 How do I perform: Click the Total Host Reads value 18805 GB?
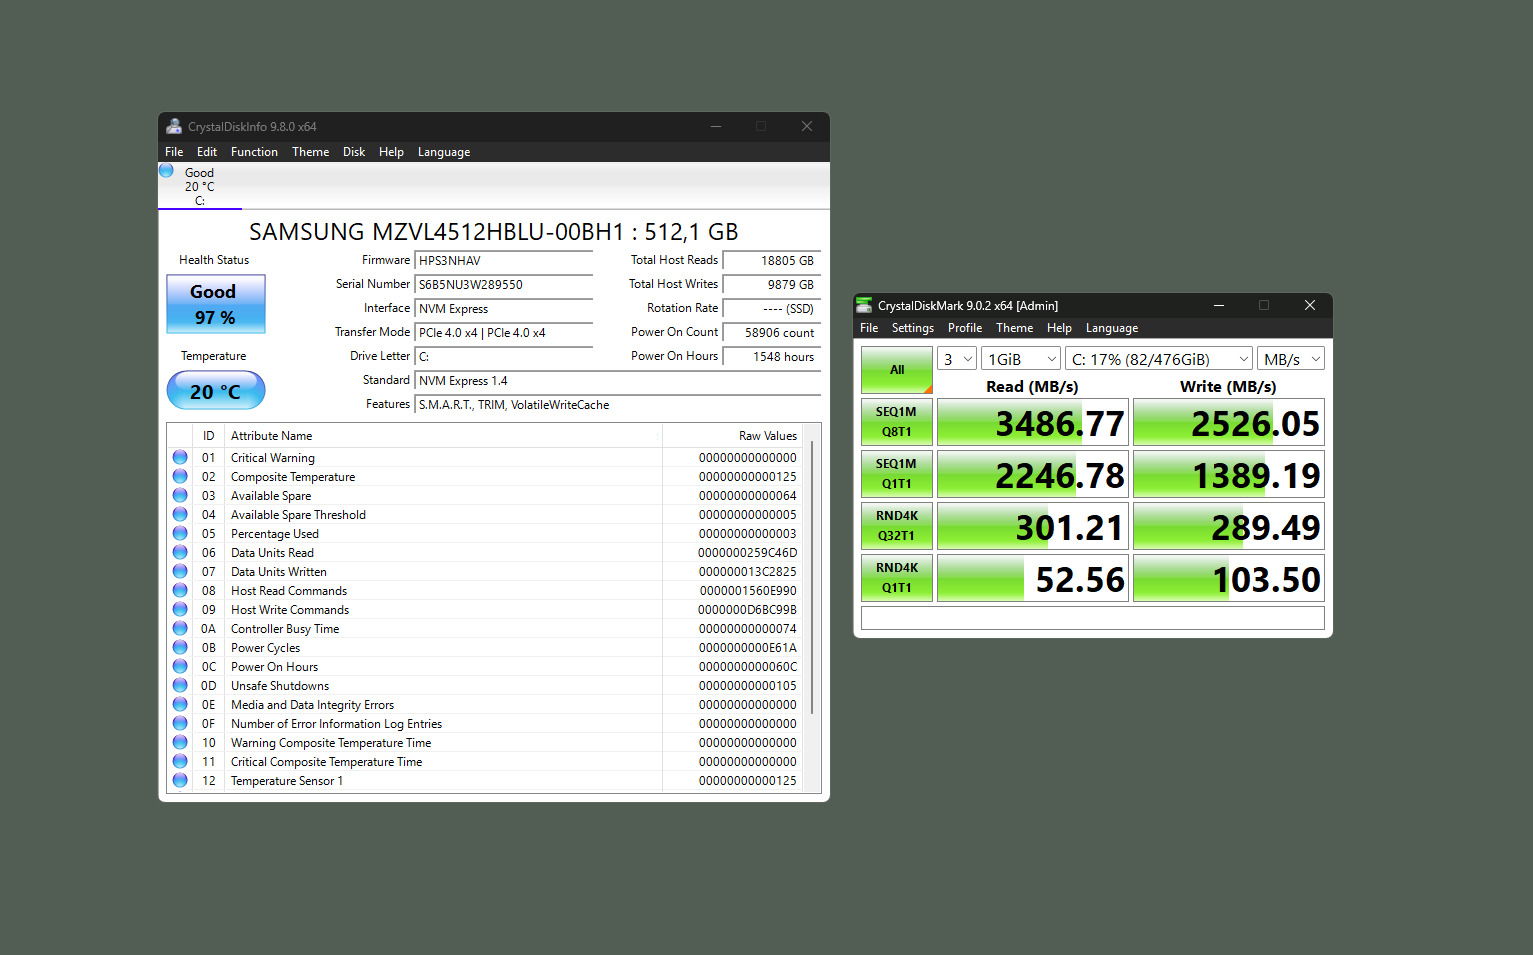point(771,260)
